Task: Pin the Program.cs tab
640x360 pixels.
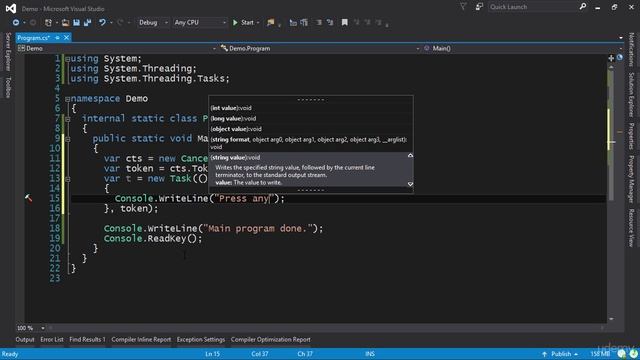Action: tap(57, 38)
